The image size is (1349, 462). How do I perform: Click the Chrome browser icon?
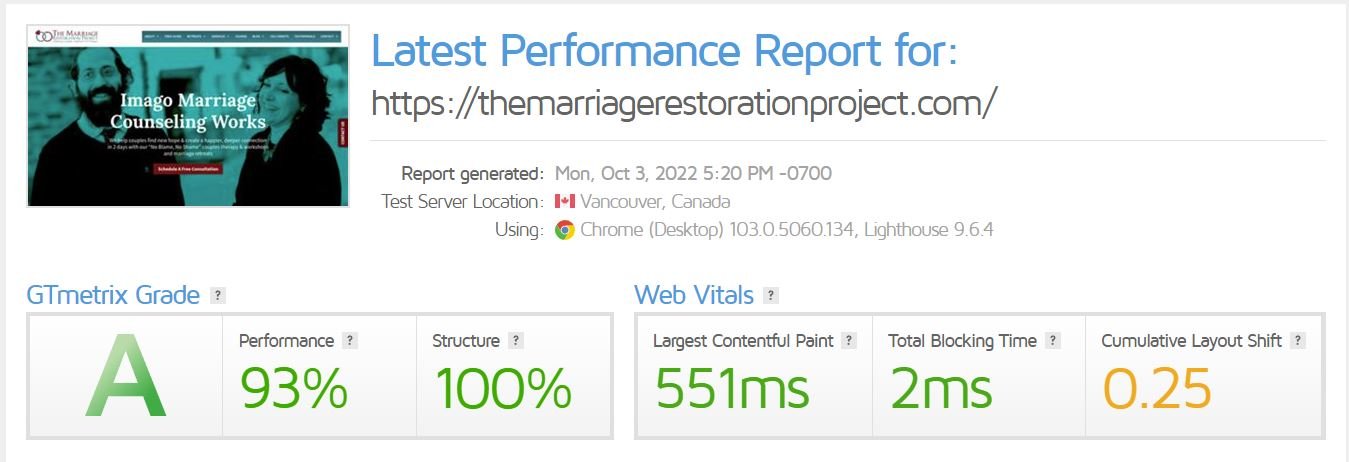[564, 230]
